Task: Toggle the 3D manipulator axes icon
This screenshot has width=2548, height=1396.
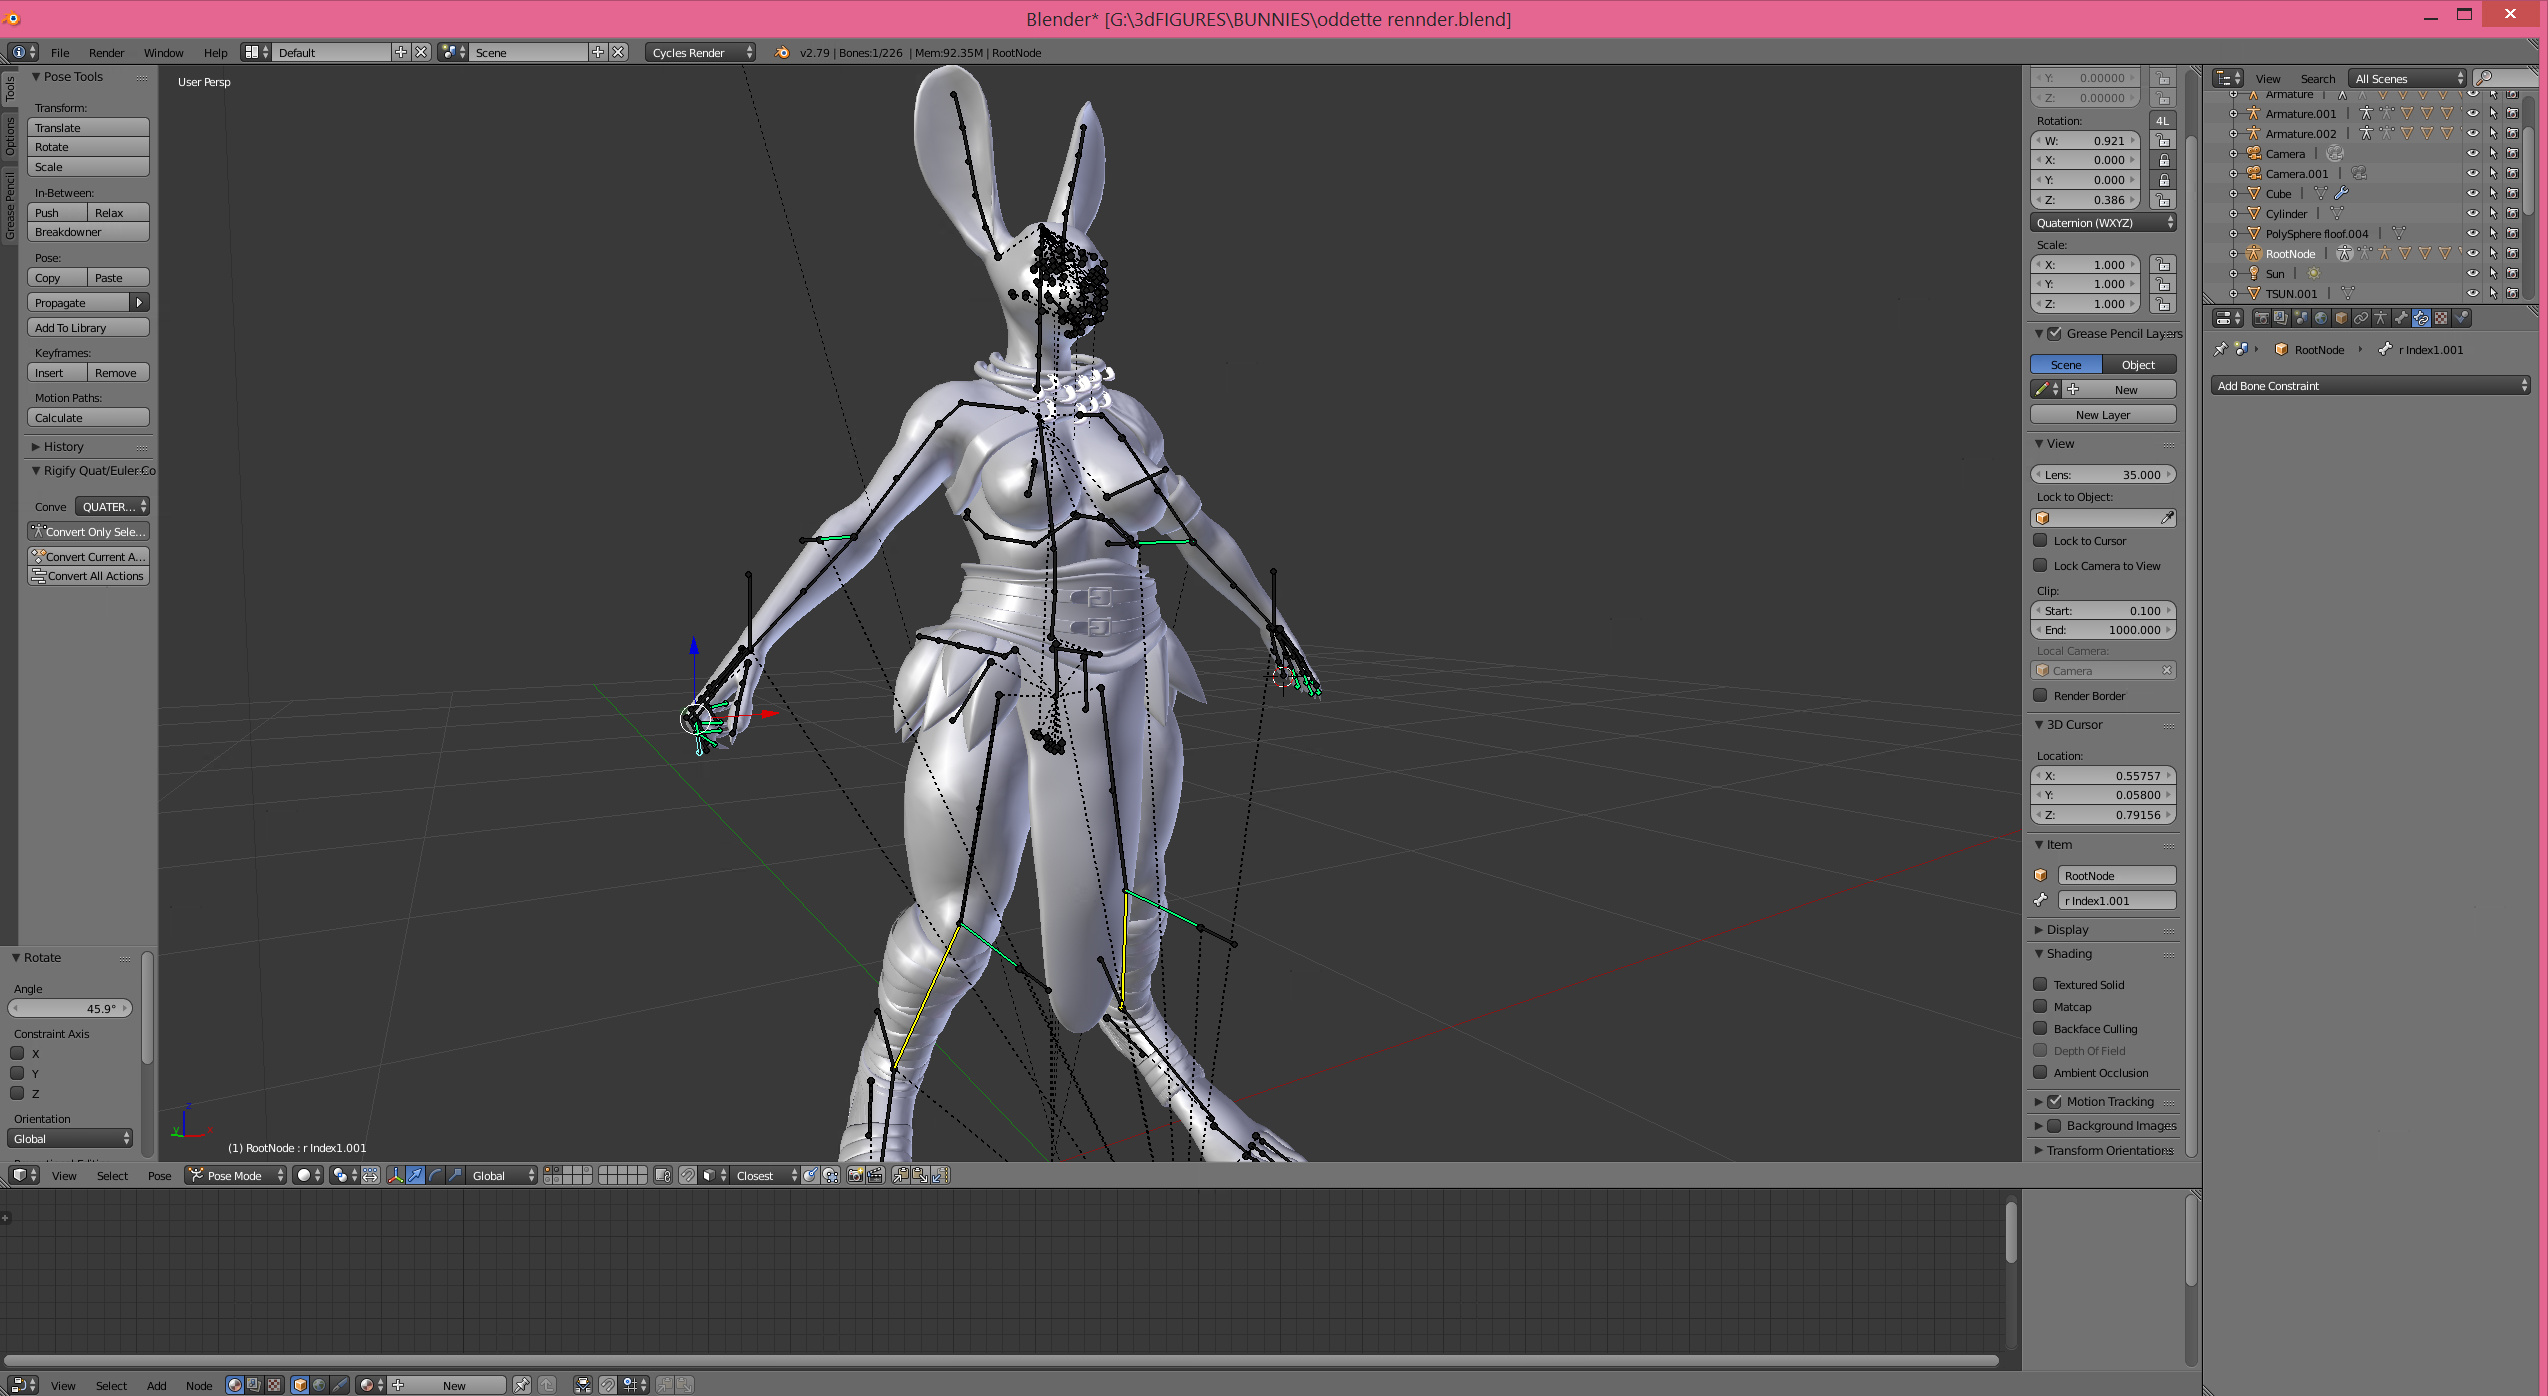Action: pyautogui.click(x=395, y=1176)
